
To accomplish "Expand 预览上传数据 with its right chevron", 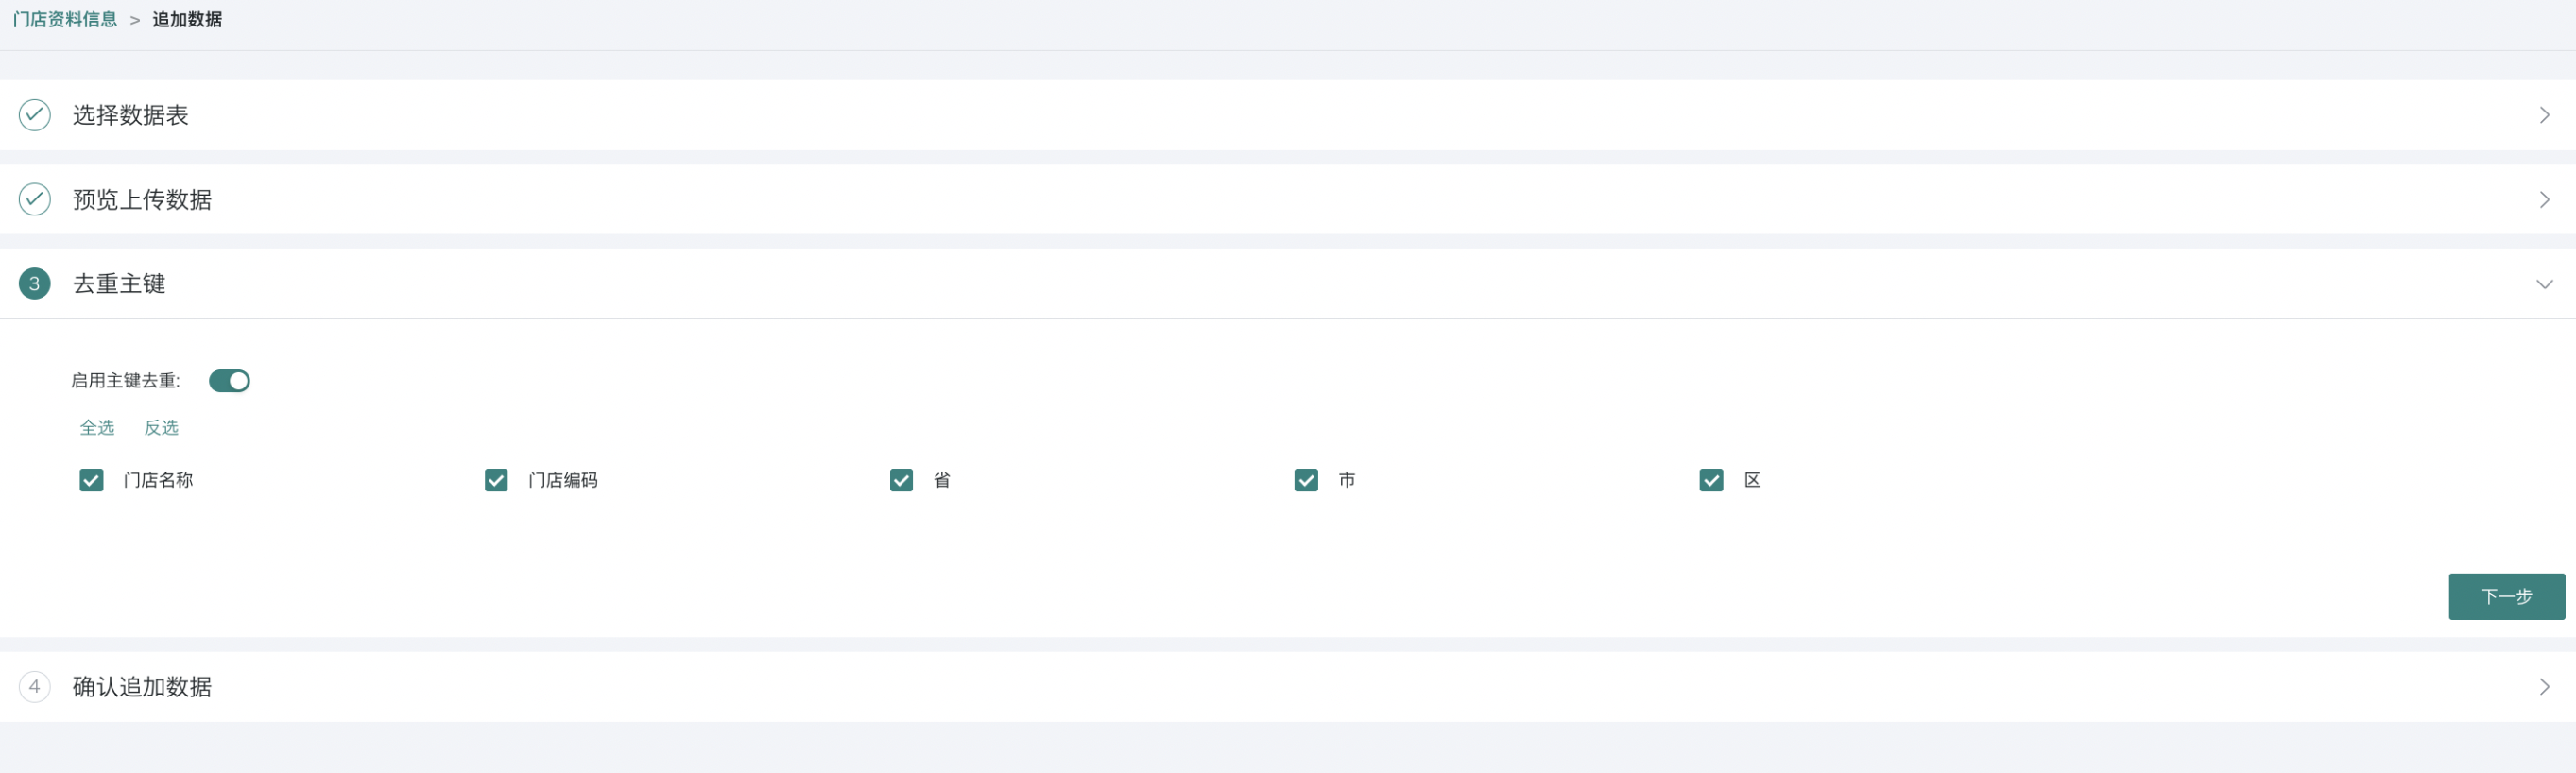I will pos(2544,199).
